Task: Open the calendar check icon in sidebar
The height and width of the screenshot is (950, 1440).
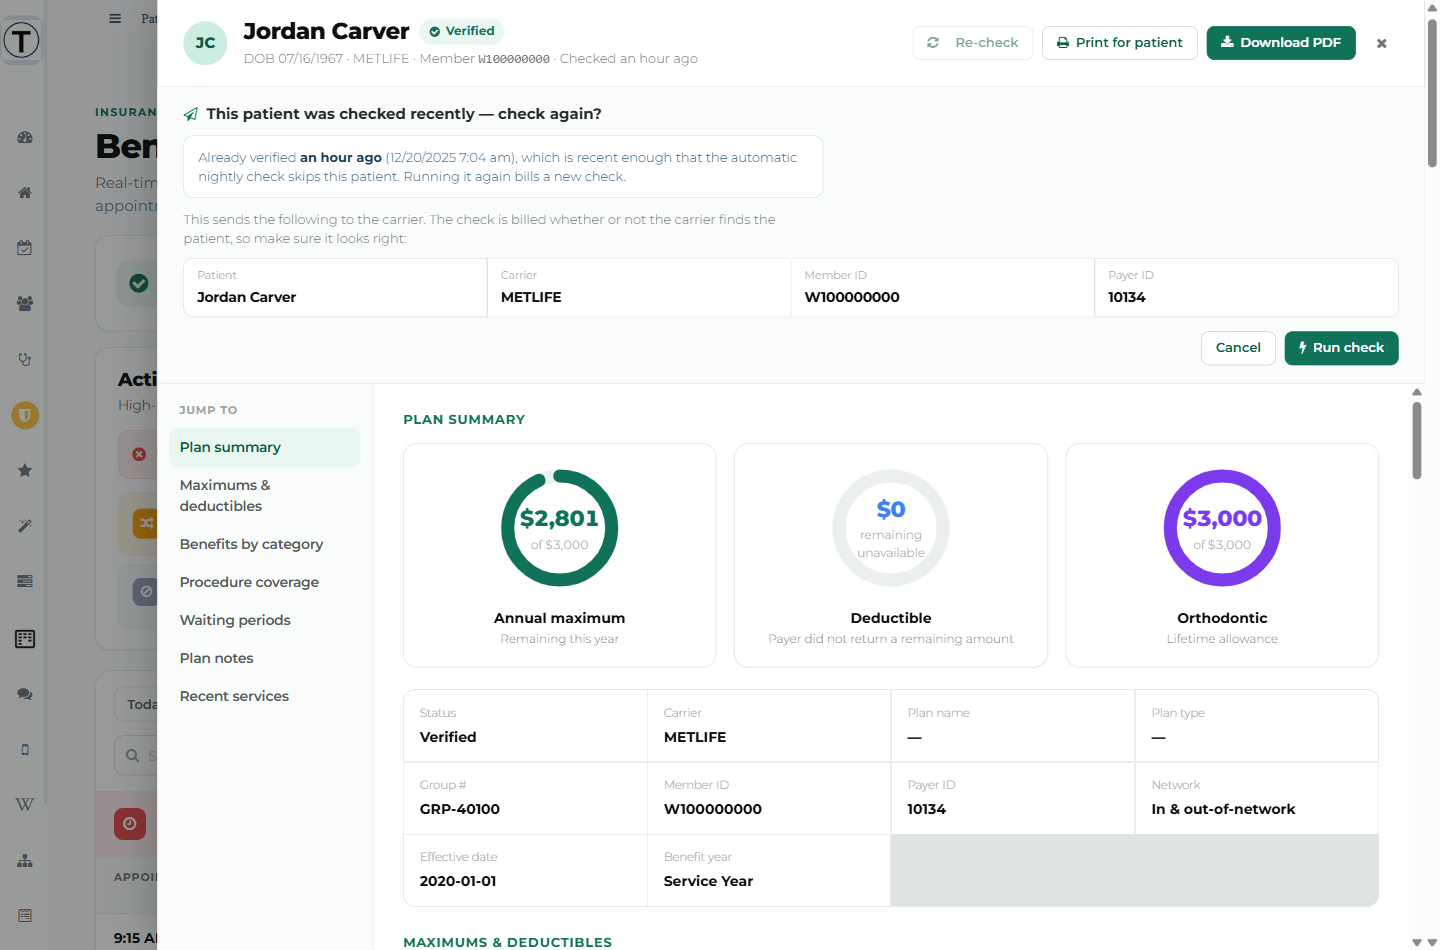Action: coord(25,248)
